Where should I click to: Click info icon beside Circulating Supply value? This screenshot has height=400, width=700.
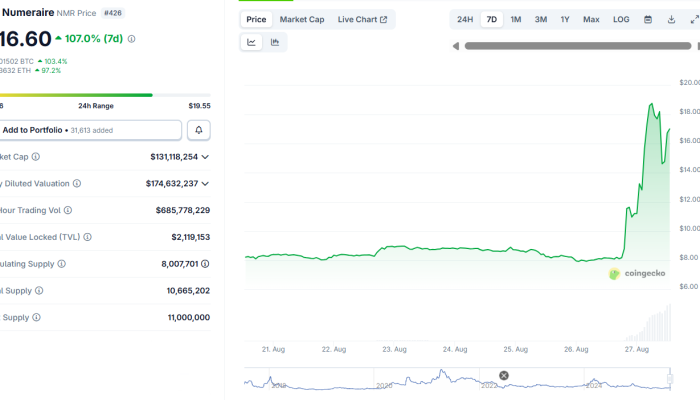(x=62, y=264)
